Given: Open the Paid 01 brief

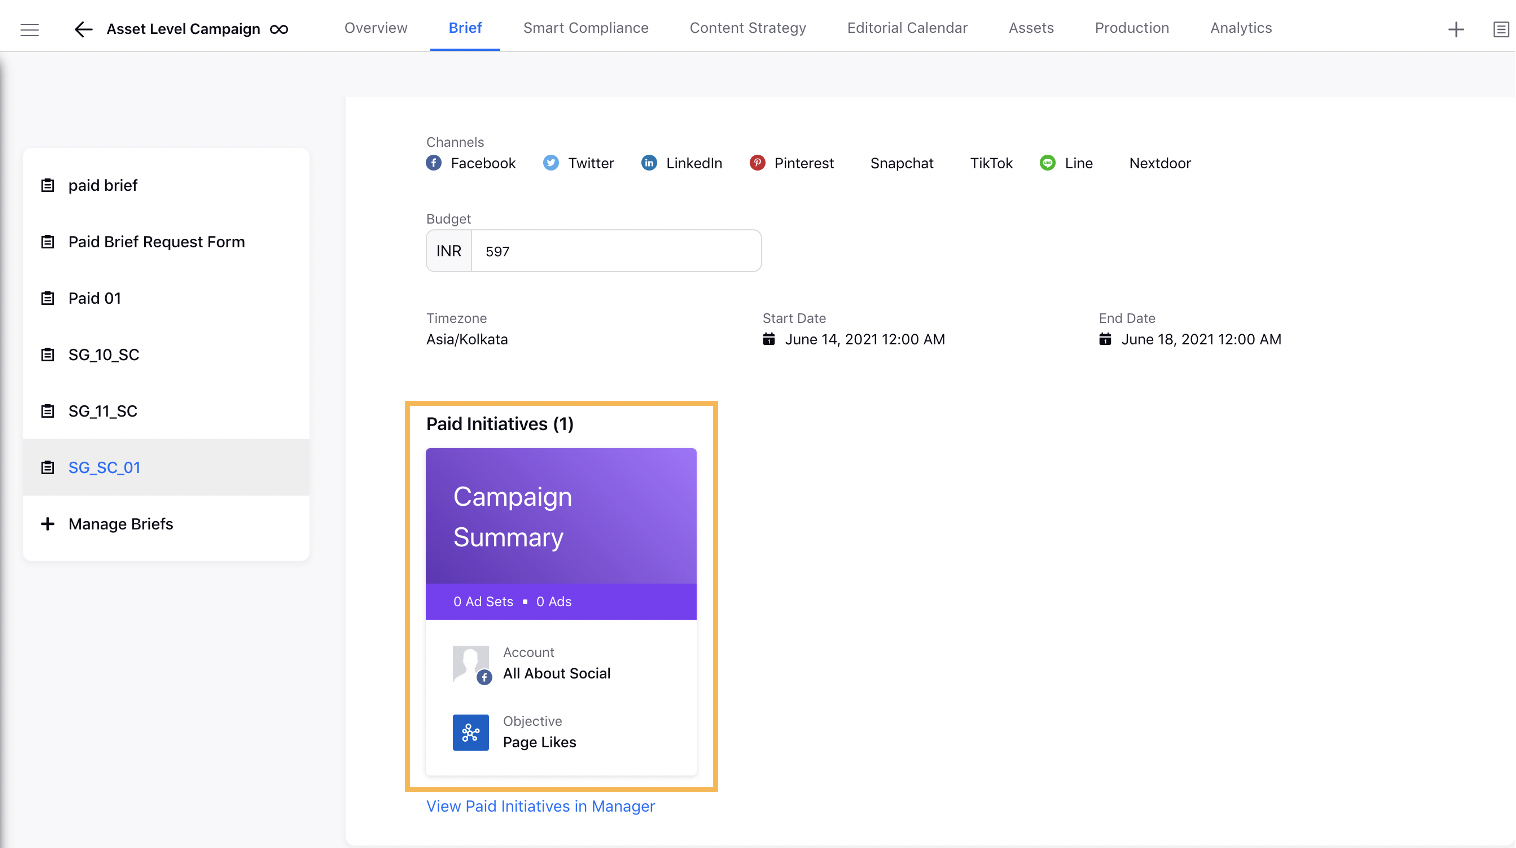Looking at the screenshot, I should (166, 298).
